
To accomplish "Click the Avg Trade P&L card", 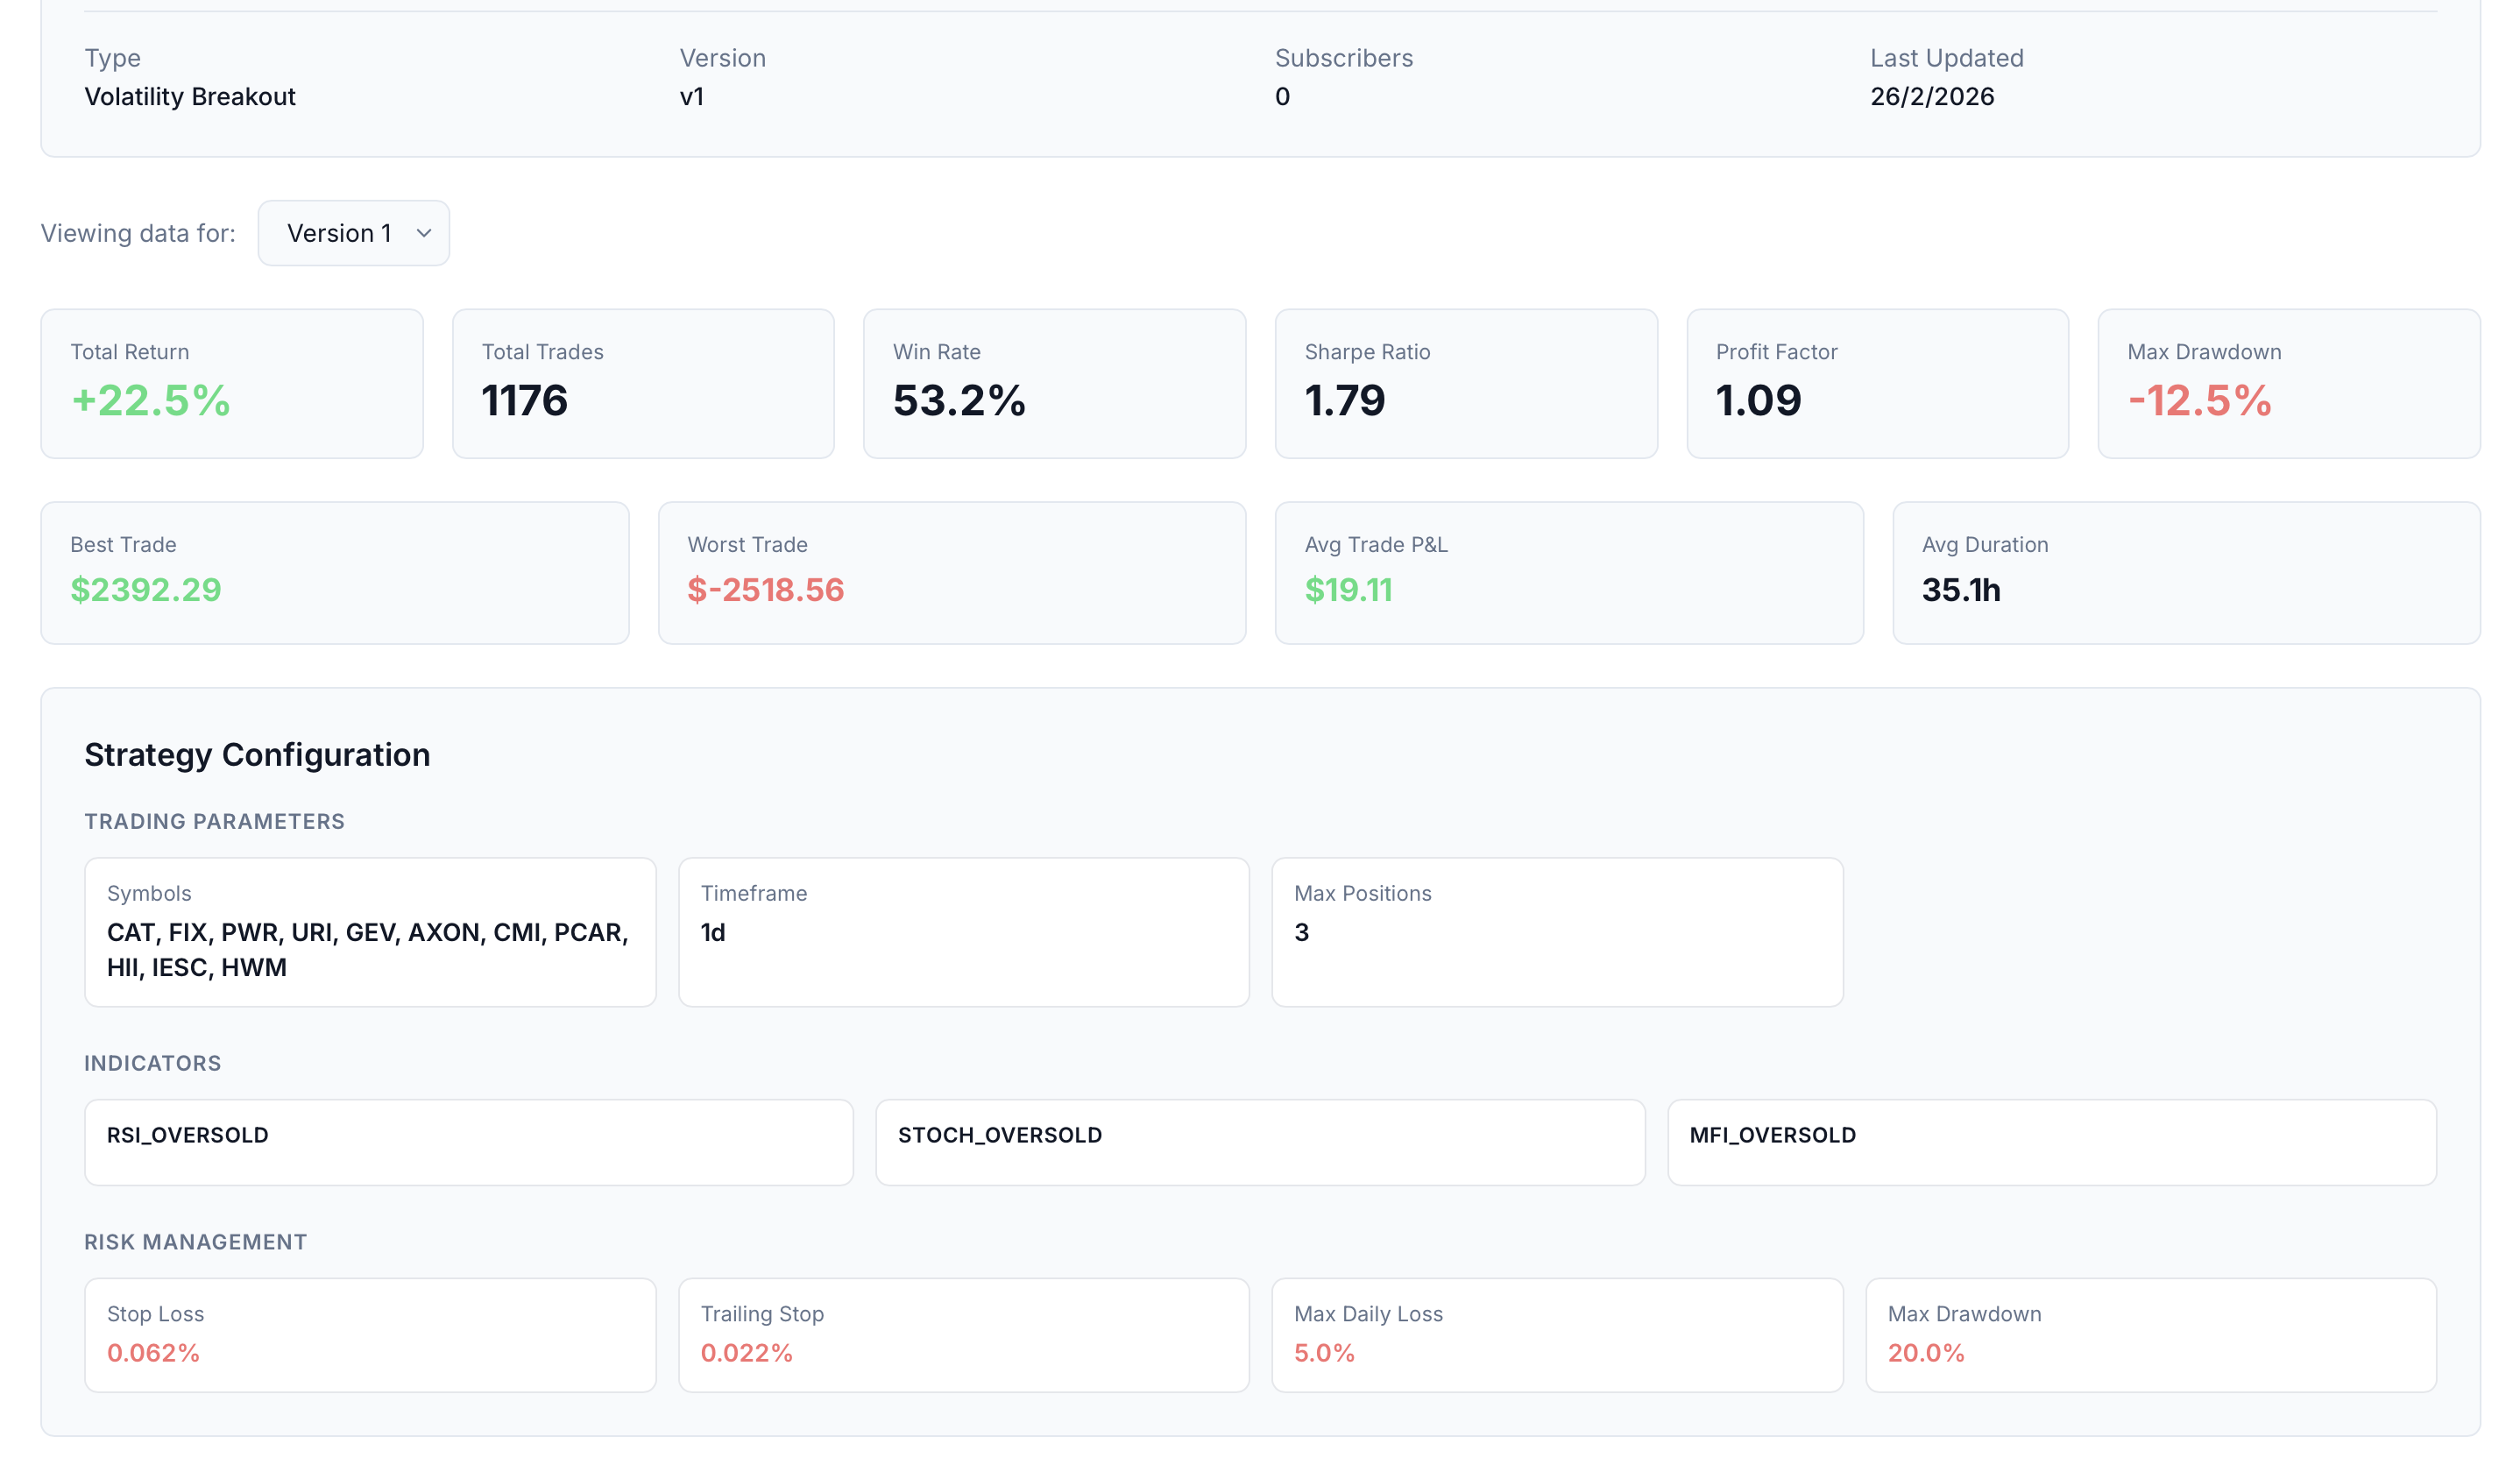I will click(1569, 572).
